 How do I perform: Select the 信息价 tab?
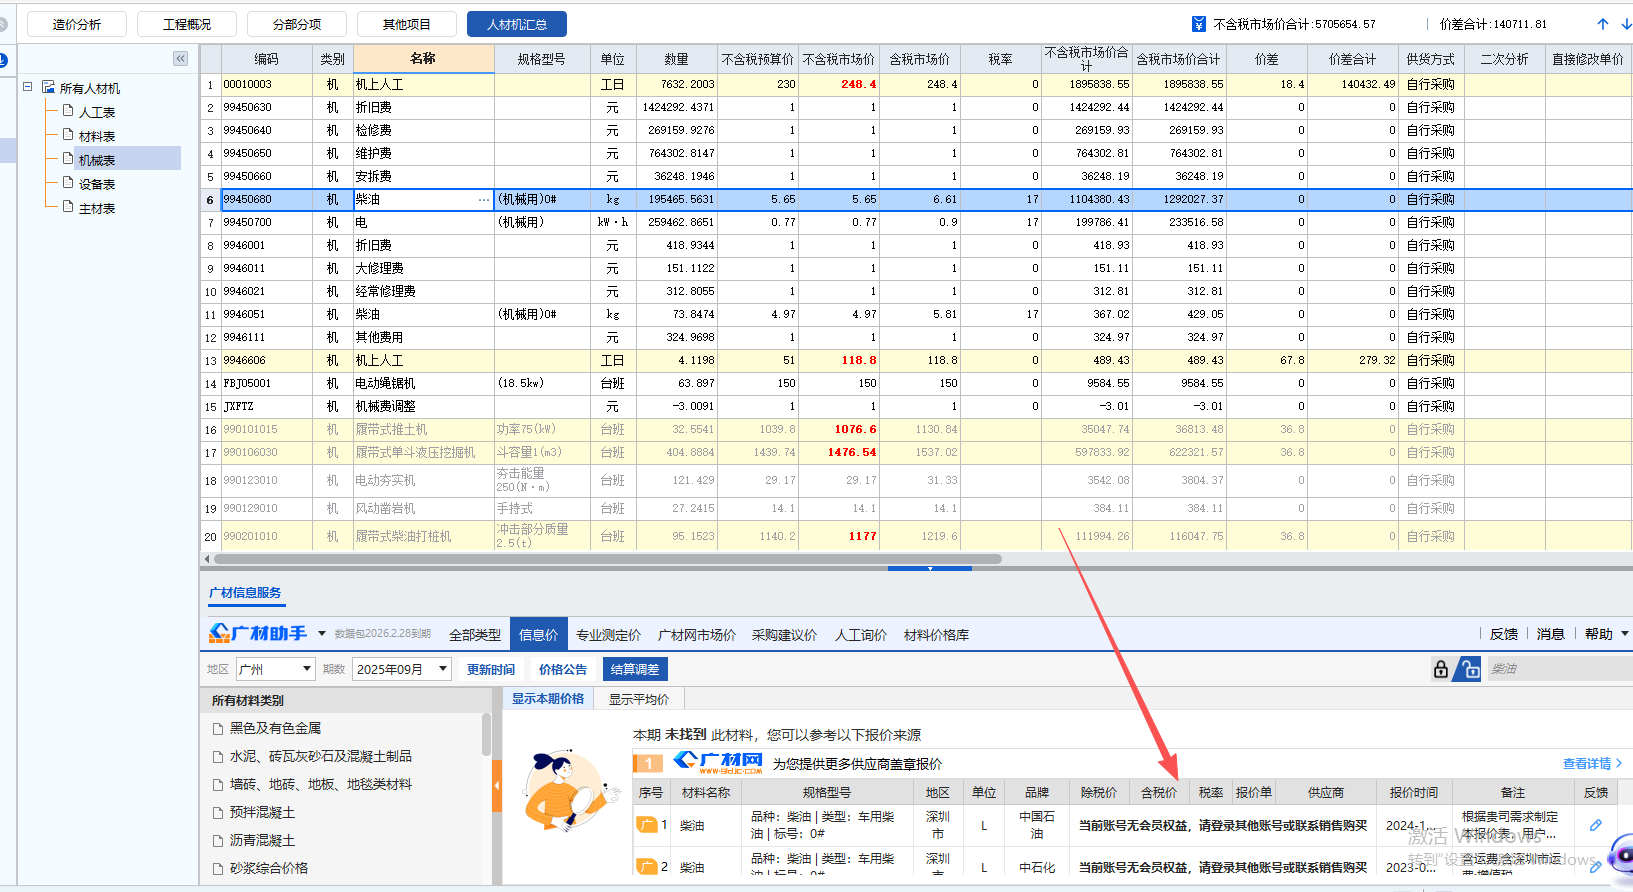coord(539,635)
